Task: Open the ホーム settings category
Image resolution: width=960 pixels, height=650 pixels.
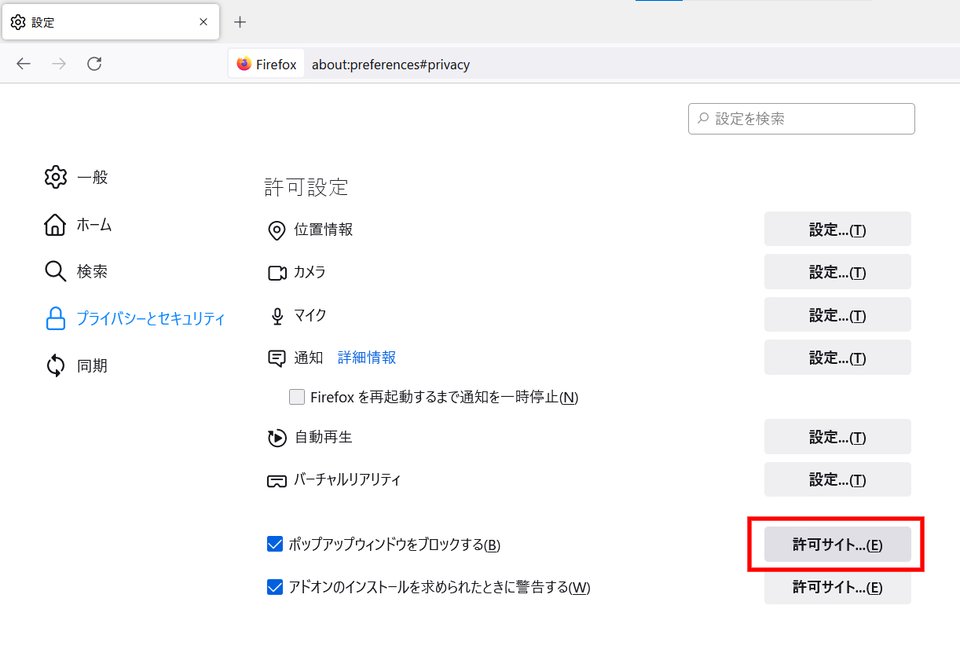Action: coord(78,225)
